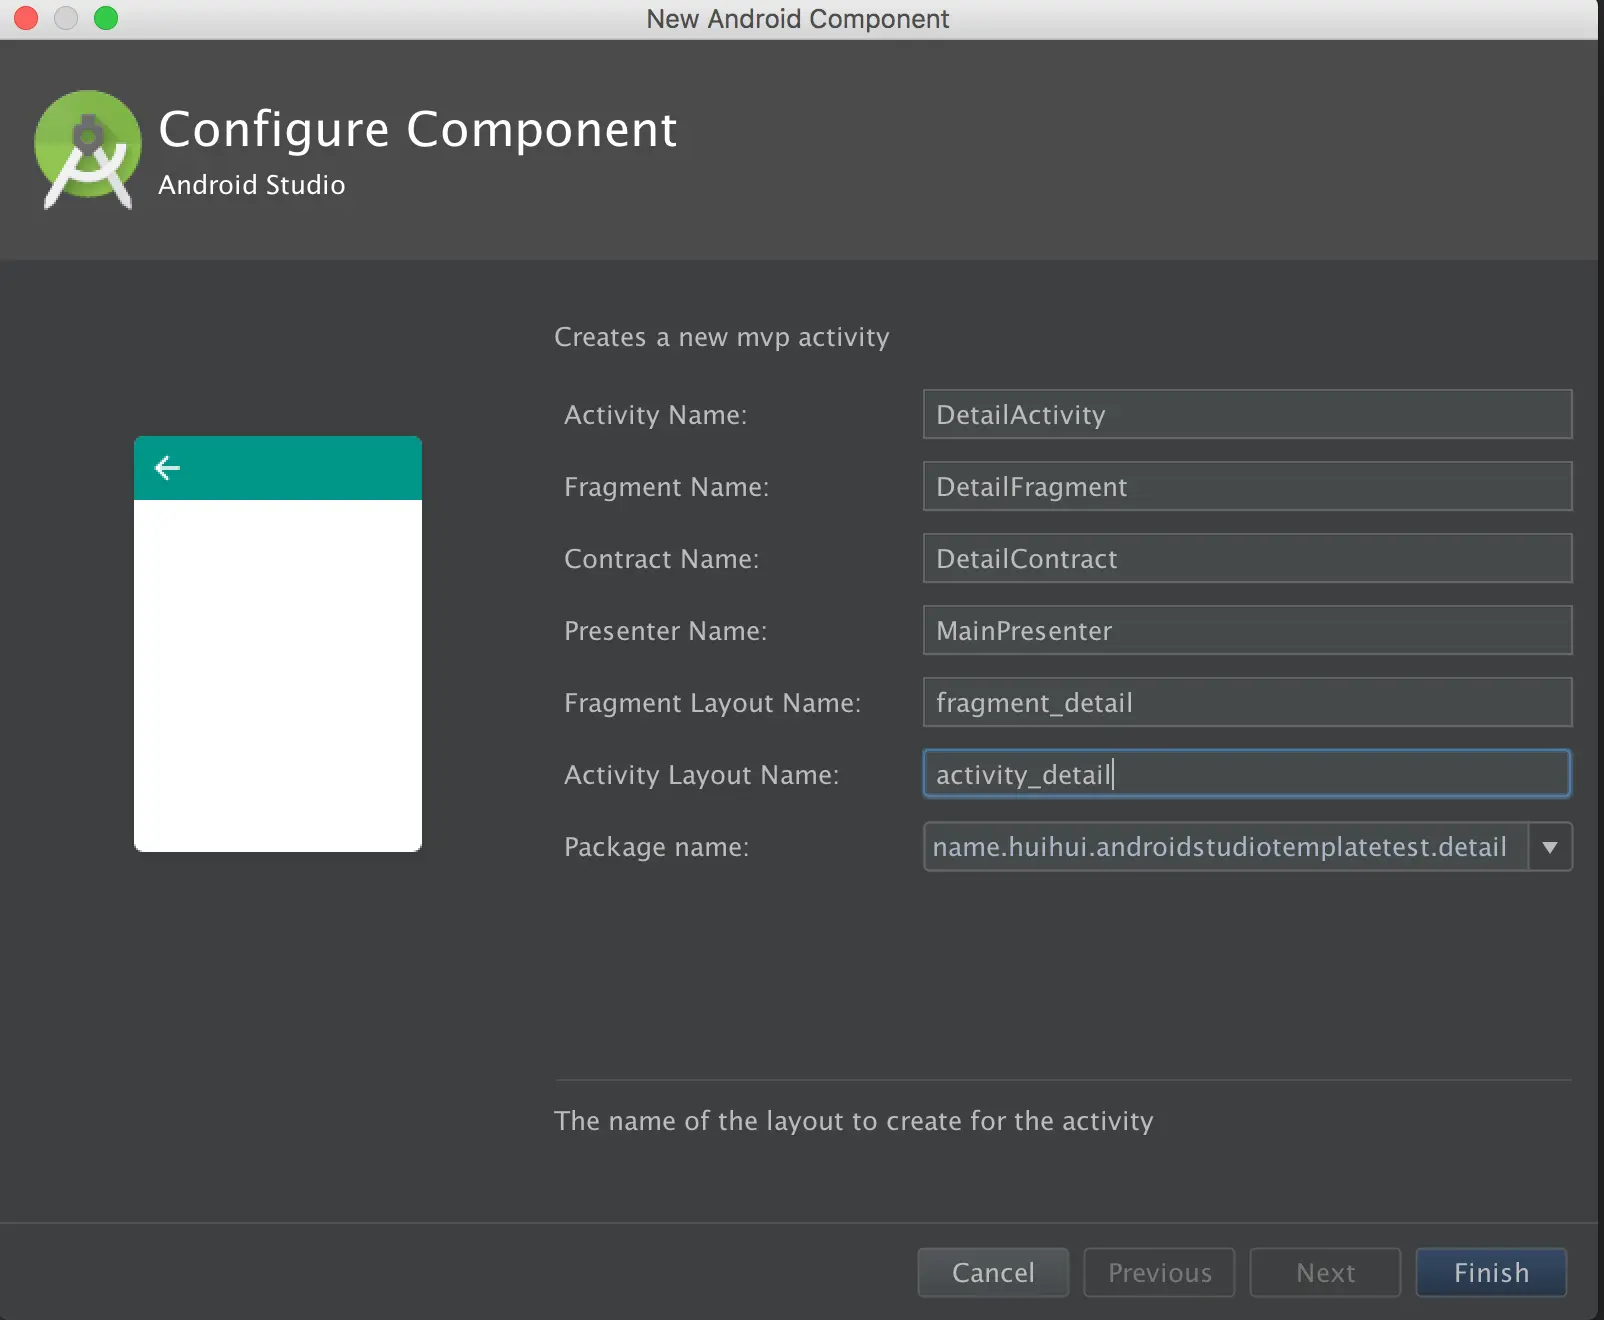Click the Package name combo box field
The image size is (1604, 1320).
click(1224, 847)
